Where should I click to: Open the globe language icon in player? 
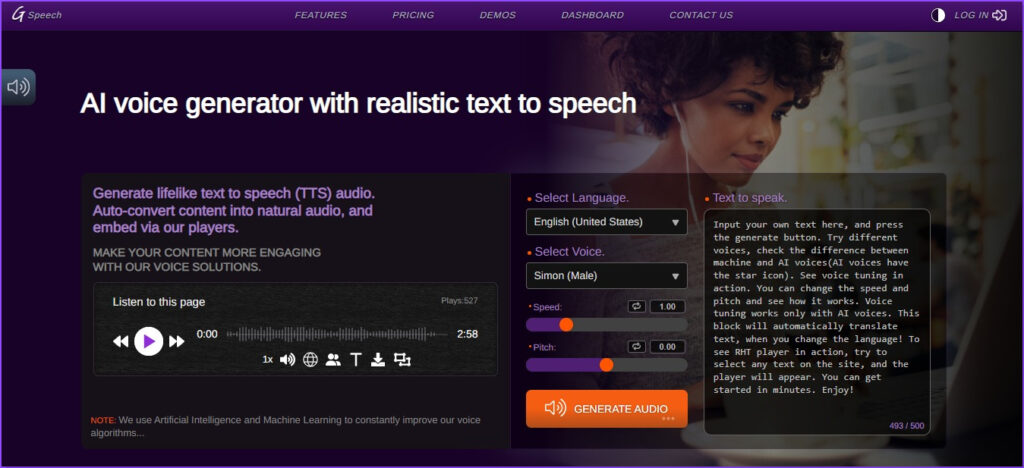pyautogui.click(x=310, y=360)
